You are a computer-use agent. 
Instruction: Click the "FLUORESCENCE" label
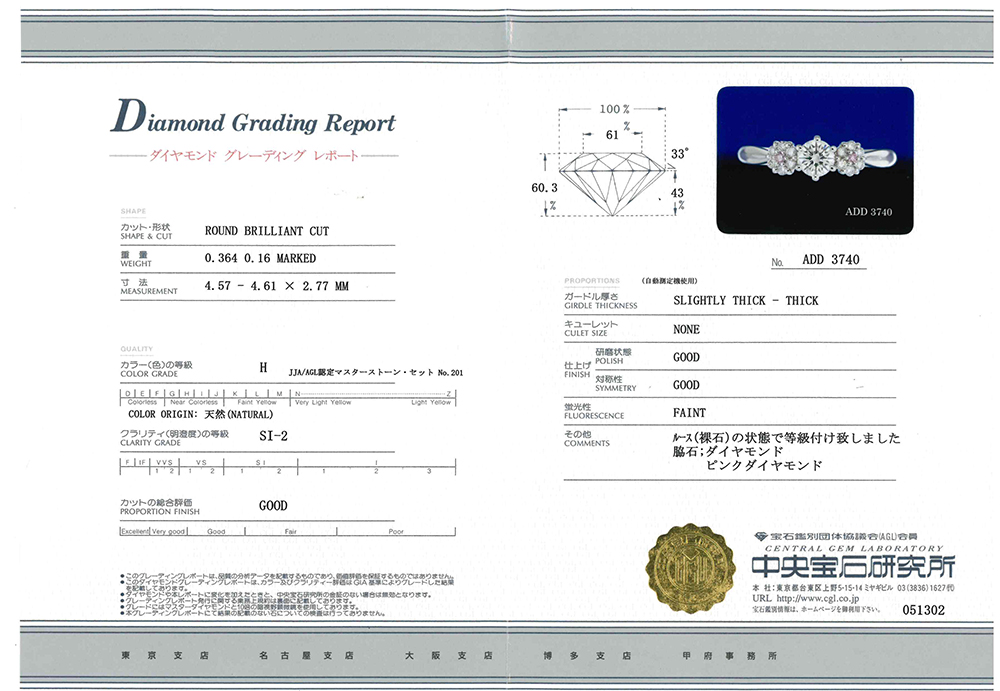tap(594, 416)
